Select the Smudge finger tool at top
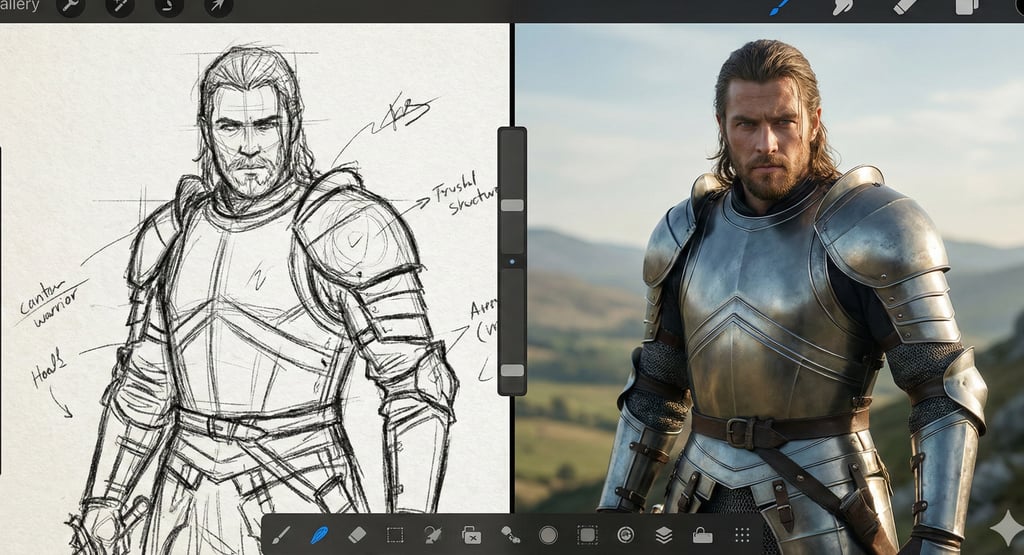The image size is (1024, 555). [842, 7]
